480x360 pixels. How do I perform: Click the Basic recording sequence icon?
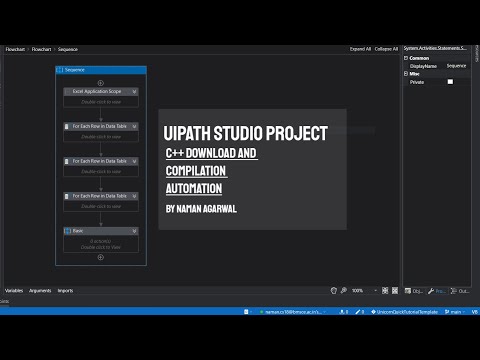(x=68, y=231)
